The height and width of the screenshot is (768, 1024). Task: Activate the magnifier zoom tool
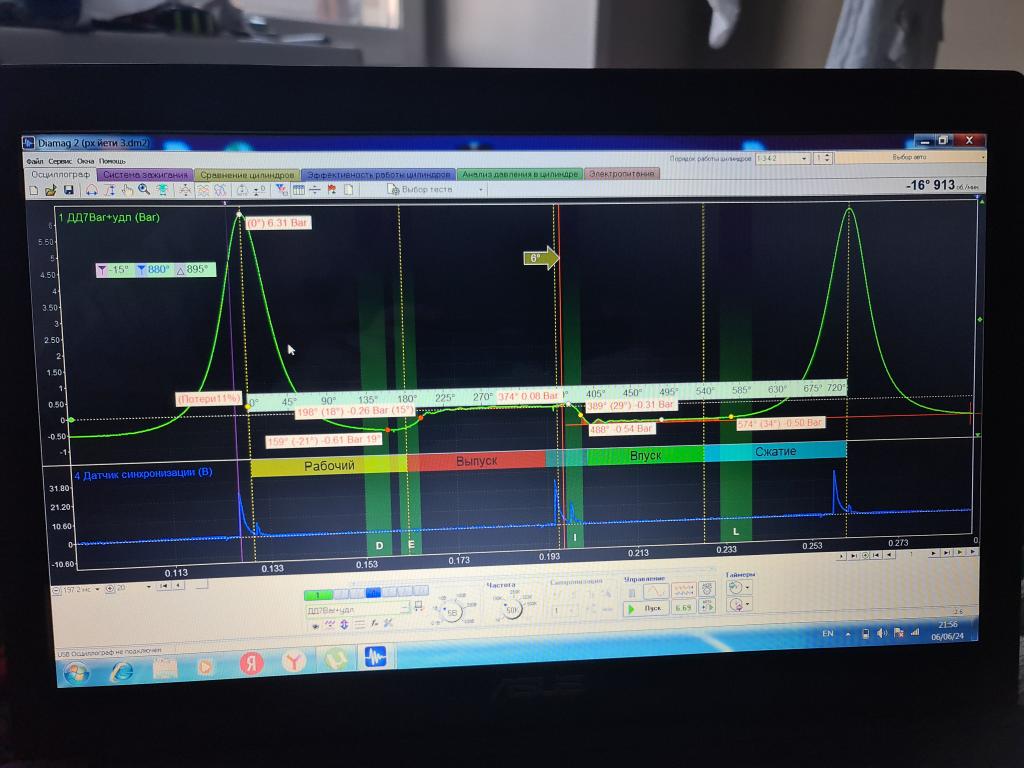click(x=144, y=189)
